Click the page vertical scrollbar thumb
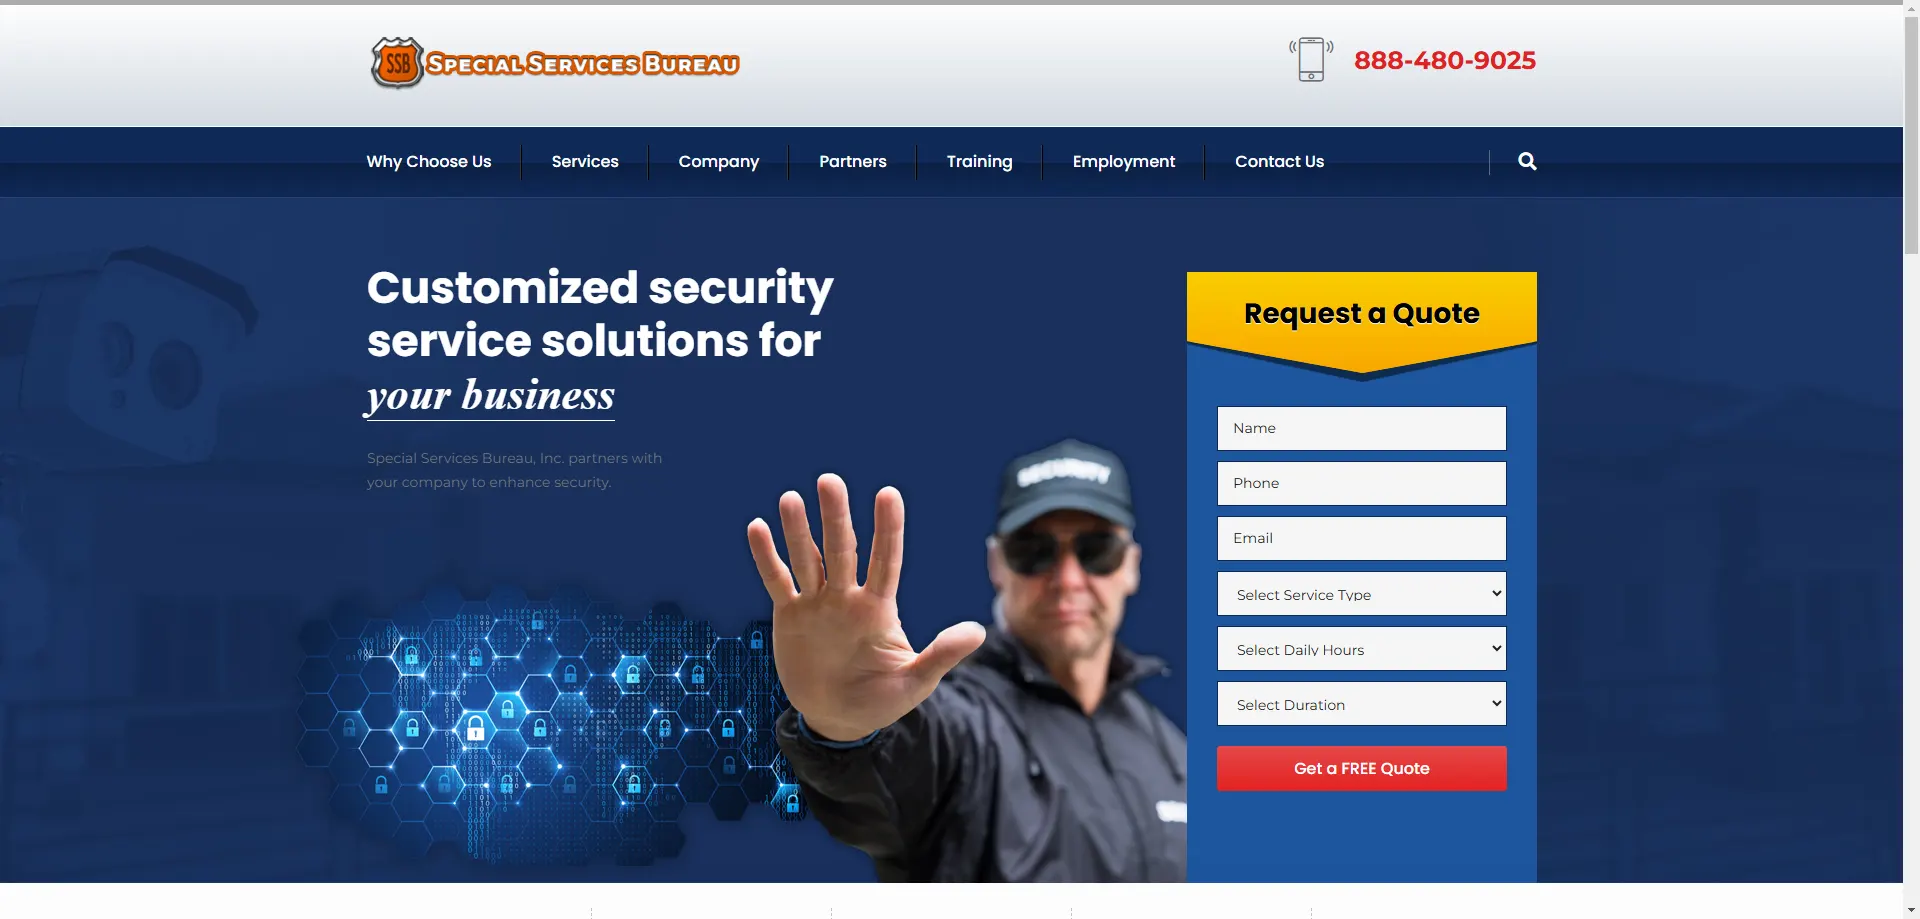This screenshot has height=919, width=1920. [x=1911, y=135]
